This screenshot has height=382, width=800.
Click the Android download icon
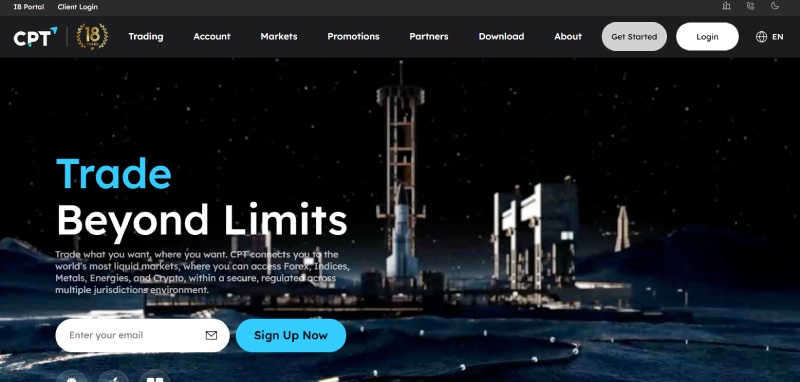(71, 377)
